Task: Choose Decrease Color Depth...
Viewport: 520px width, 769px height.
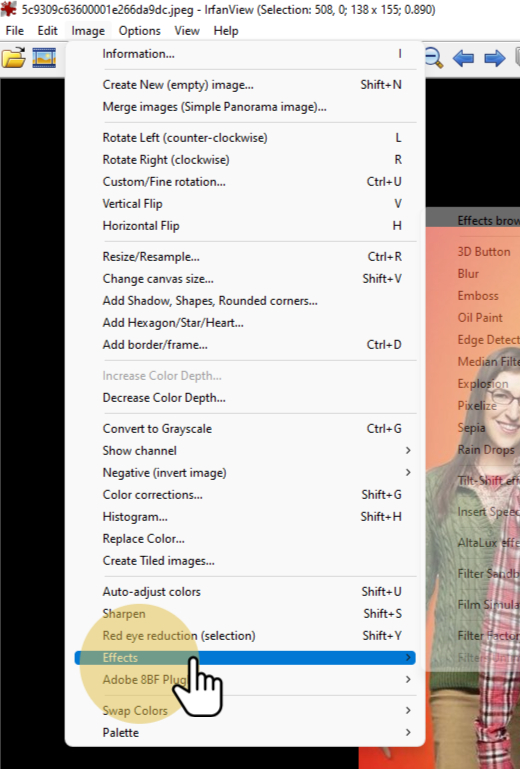Action: pyautogui.click(x=245, y=398)
